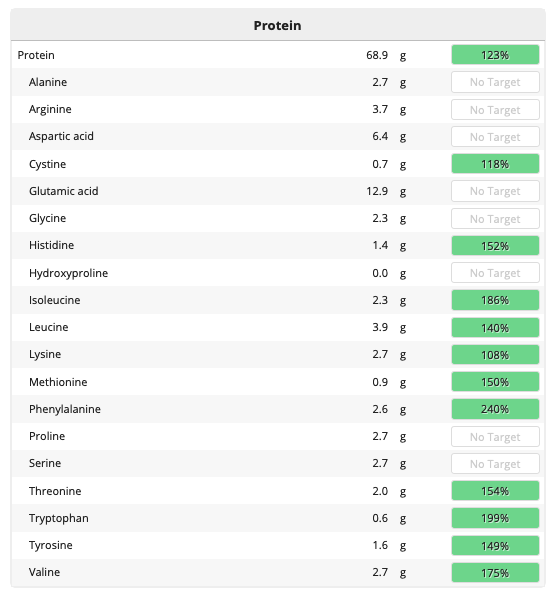Click the Isoleucine 186% target bar

tap(495, 300)
